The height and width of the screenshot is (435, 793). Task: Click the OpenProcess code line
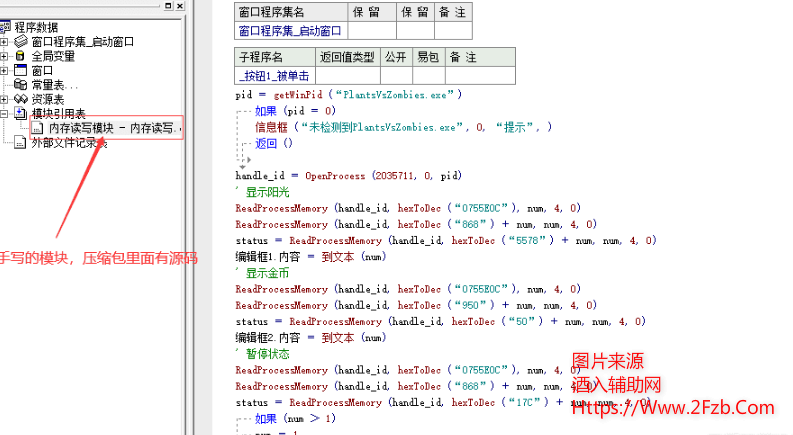(348, 176)
